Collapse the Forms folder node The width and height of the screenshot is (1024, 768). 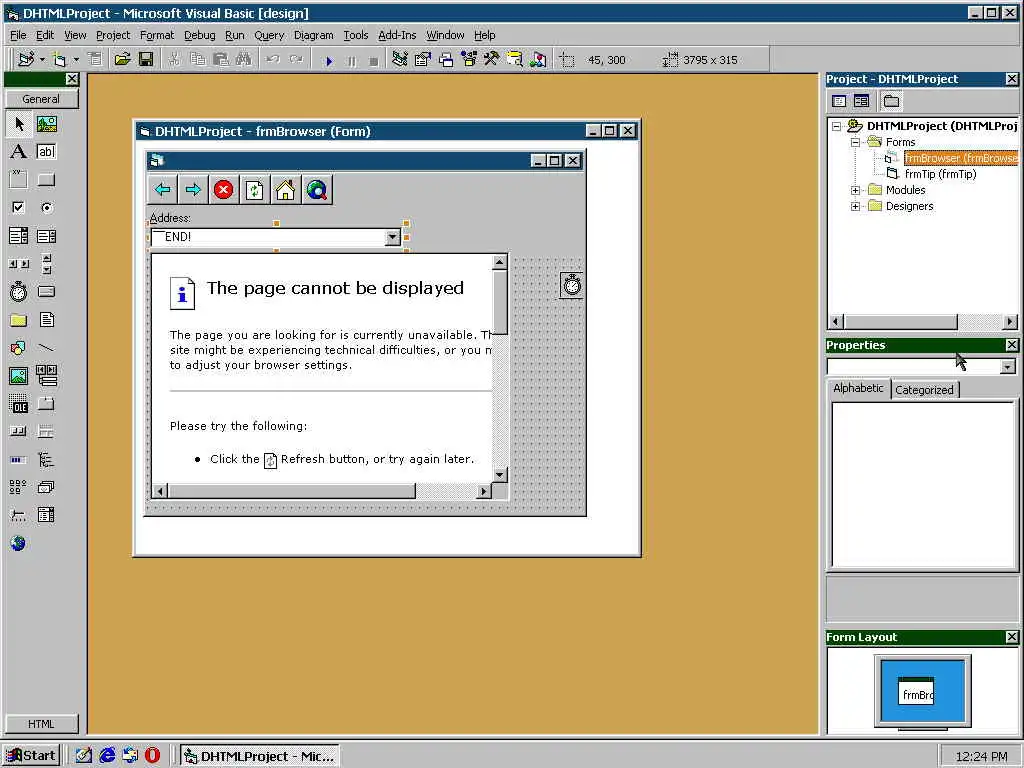point(855,142)
